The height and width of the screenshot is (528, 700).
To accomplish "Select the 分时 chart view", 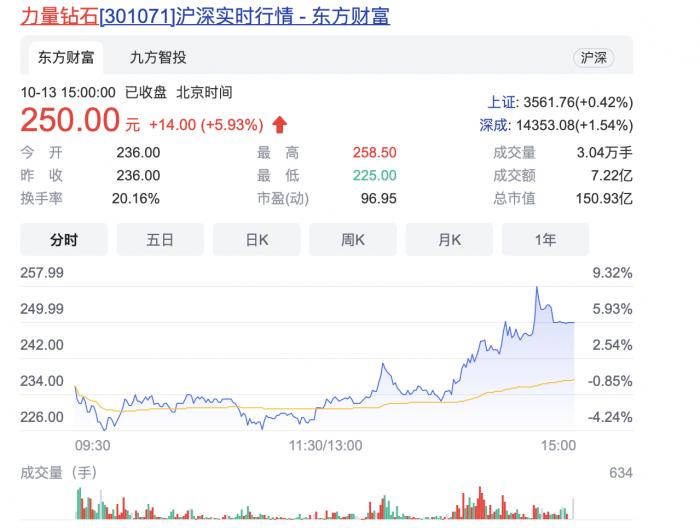I will [64, 240].
